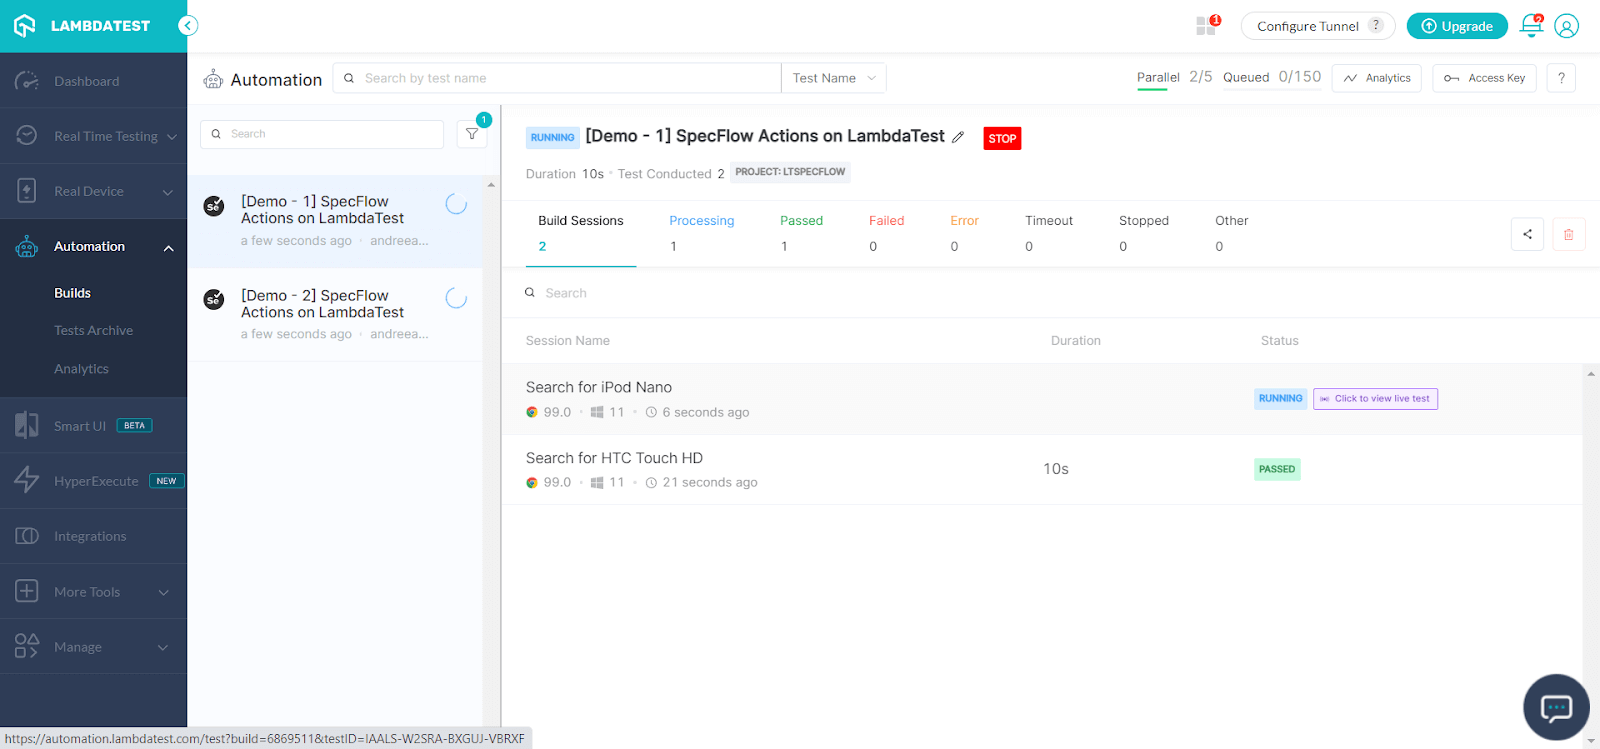Click the RUNNING badge in iPod Nano row
This screenshot has height=749, width=1600.
tap(1280, 398)
